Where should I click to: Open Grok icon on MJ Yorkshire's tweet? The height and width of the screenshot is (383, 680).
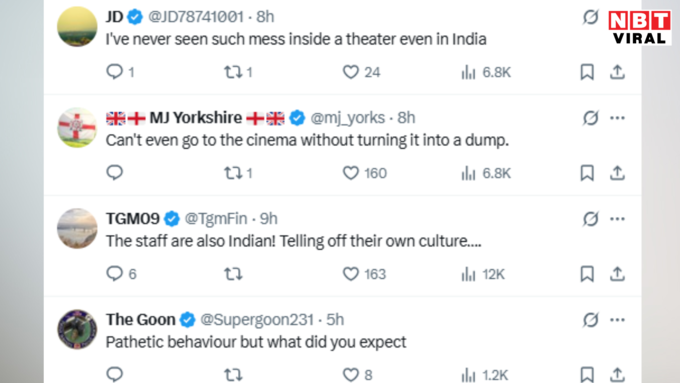tap(590, 118)
